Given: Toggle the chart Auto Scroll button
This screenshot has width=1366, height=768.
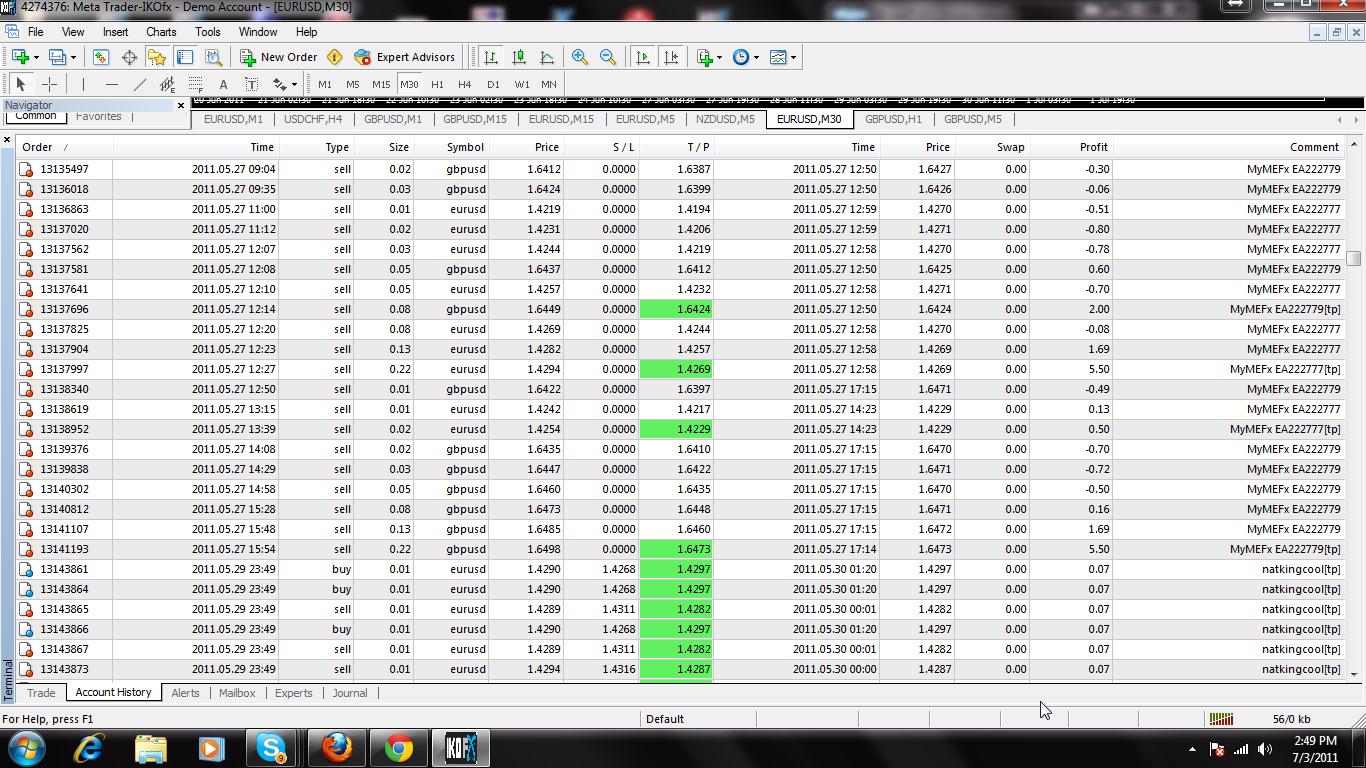Looking at the screenshot, I should click(642, 57).
